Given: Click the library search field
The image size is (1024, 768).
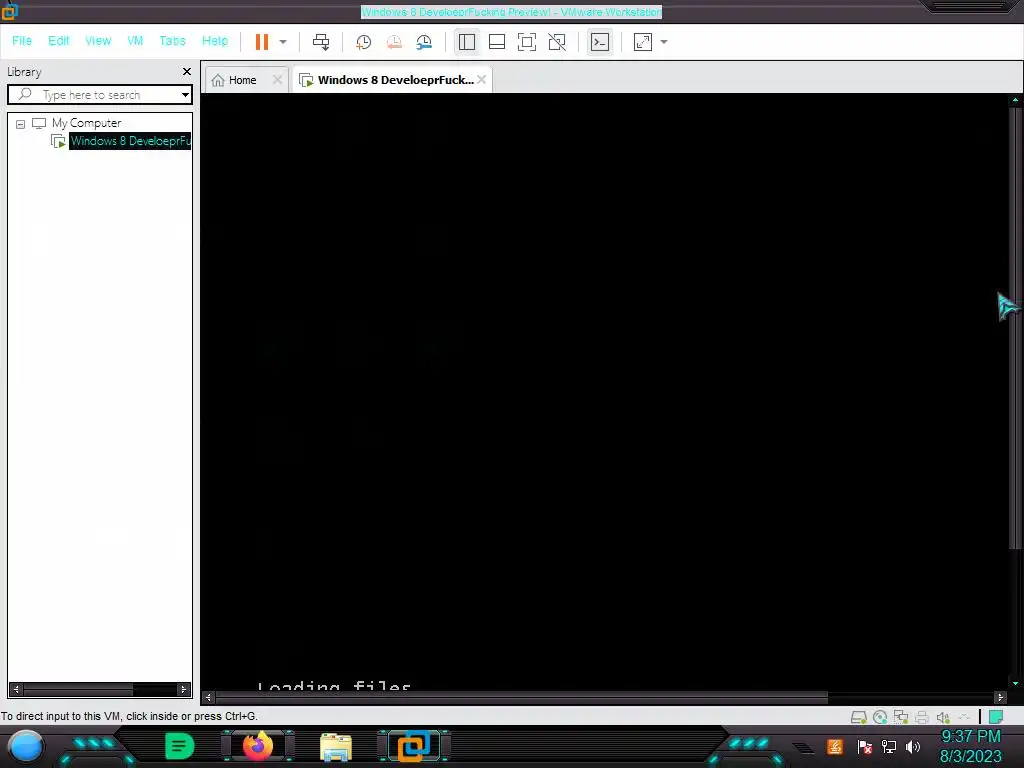Looking at the screenshot, I should coord(100,95).
